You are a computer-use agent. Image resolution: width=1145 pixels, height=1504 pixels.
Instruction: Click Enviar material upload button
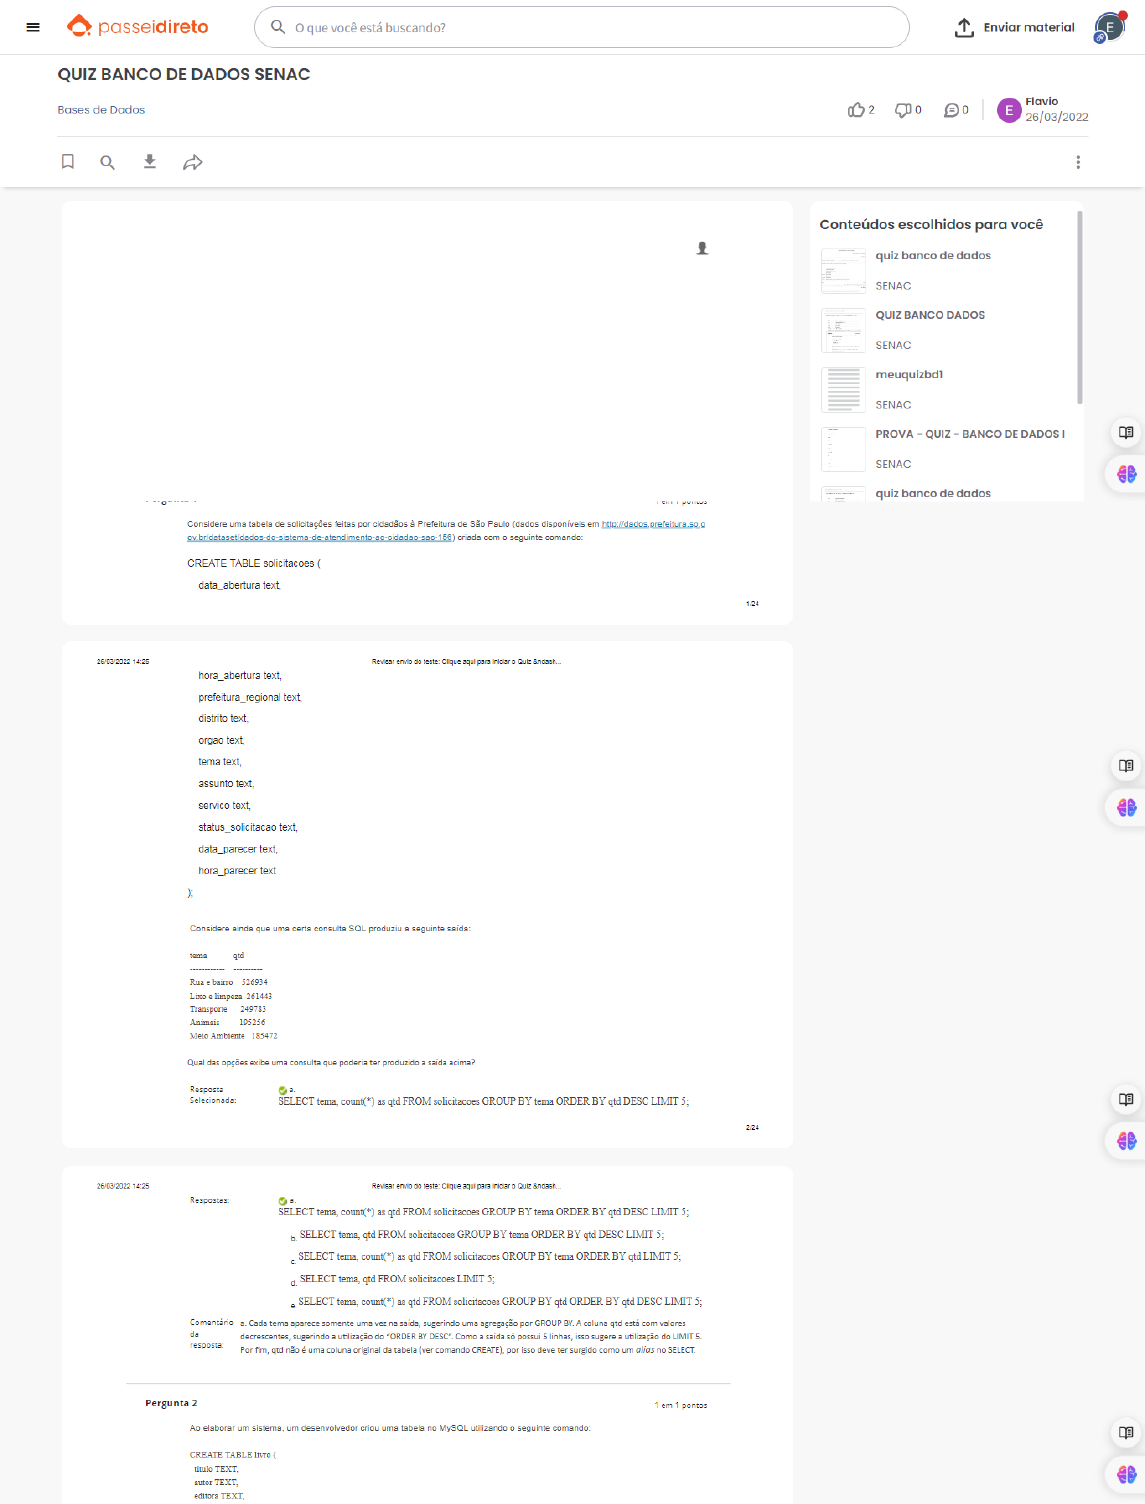pyautogui.click(x=1014, y=27)
